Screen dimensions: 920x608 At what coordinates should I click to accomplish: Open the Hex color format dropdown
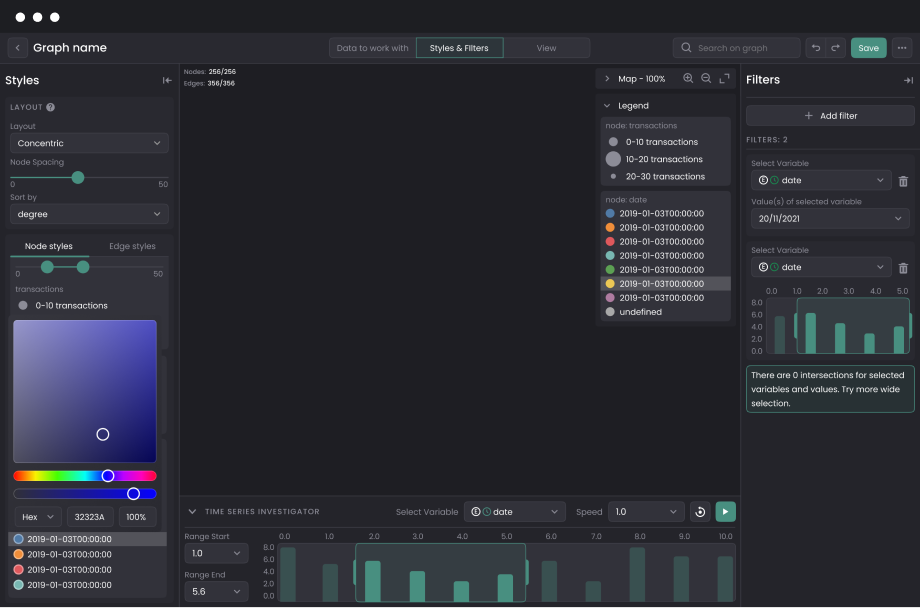[x=38, y=517]
